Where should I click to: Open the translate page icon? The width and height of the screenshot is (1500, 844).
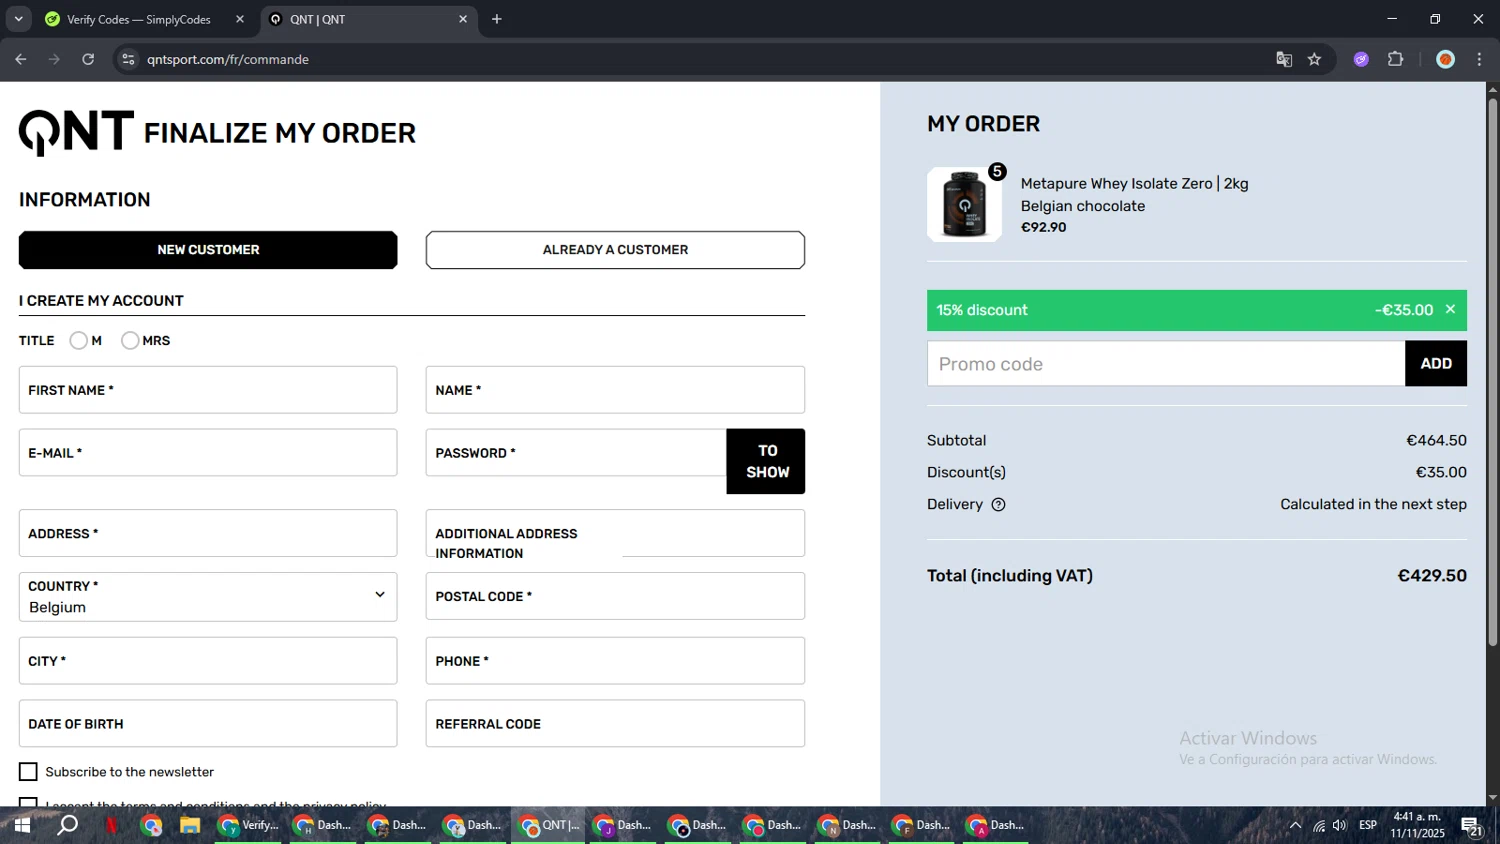click(1284, 59)
